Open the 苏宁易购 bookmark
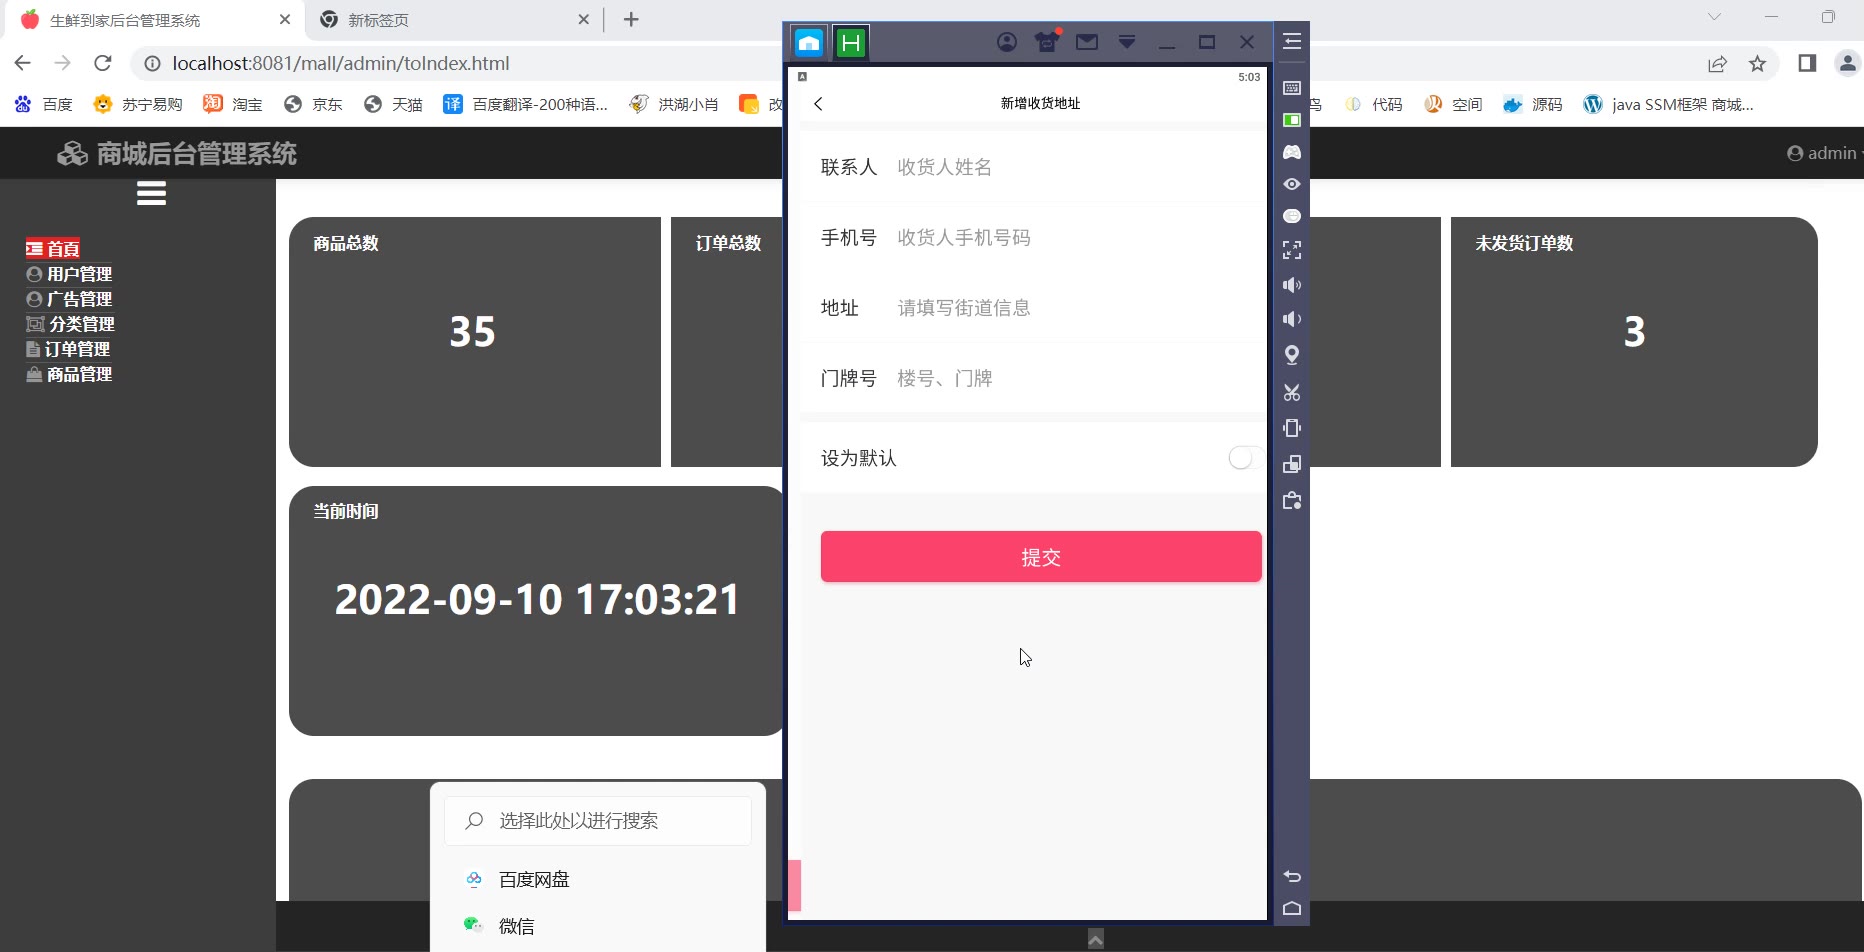The width and height of the screenshot is (1864, 952). coord(138,104)
